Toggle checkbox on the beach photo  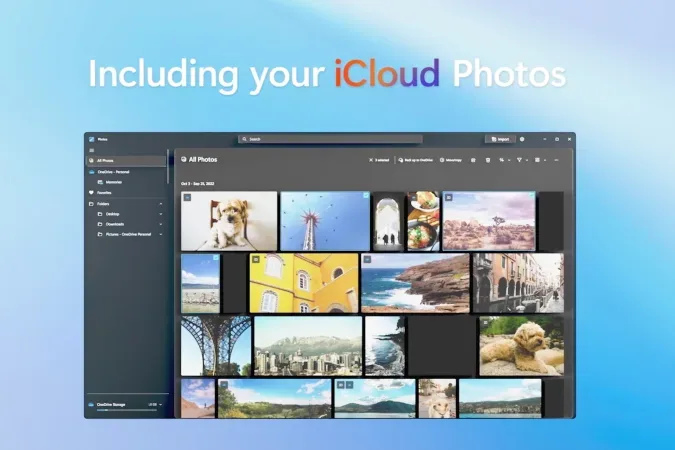tap(216, 258)
